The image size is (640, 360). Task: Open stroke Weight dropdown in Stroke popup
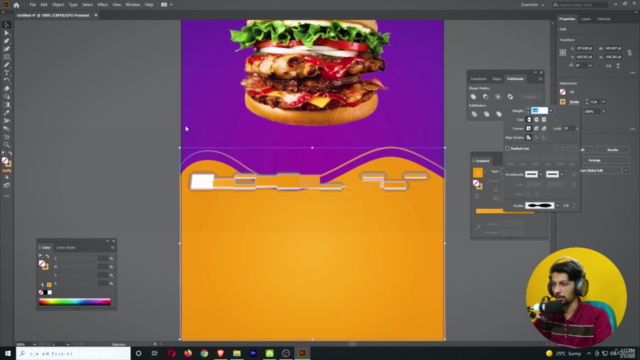point(551,111)
